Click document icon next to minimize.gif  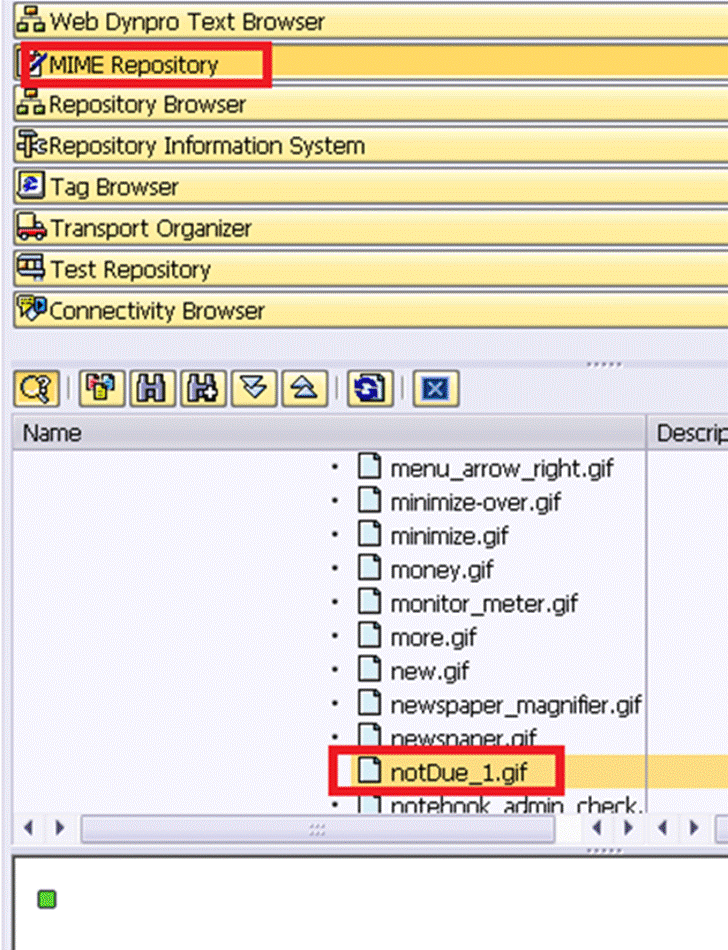point(369,534)
